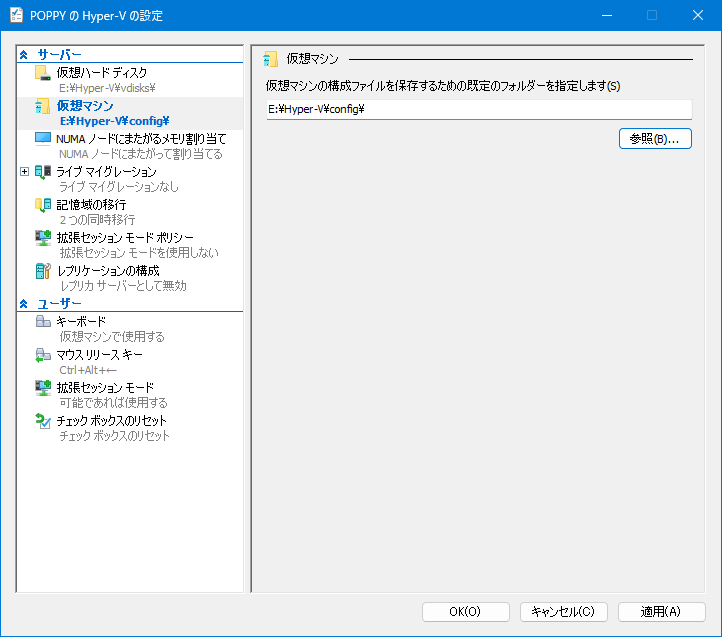The image size is (722, 637).
Task: Click the 拡張セッション モードを使用しない subtext
Action: click(139, 253)
